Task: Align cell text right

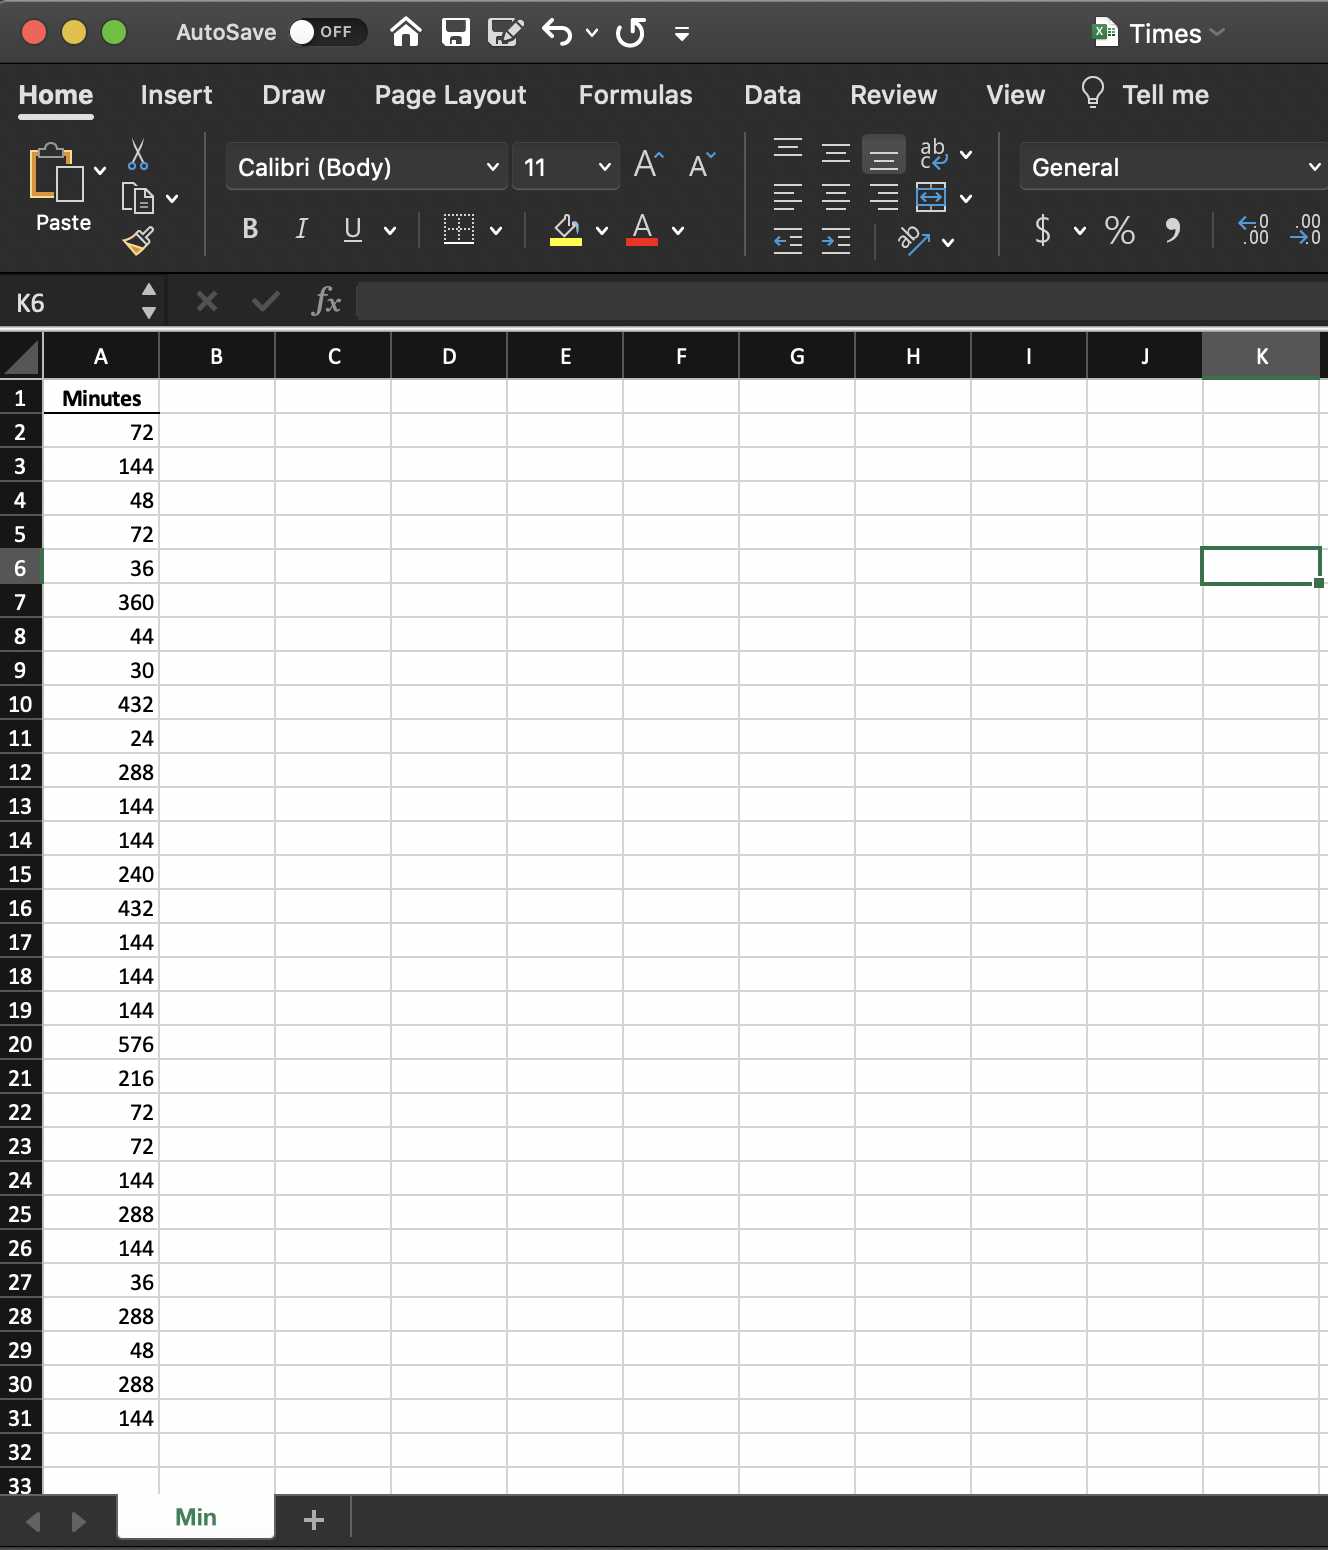Action: coord(884,197)
